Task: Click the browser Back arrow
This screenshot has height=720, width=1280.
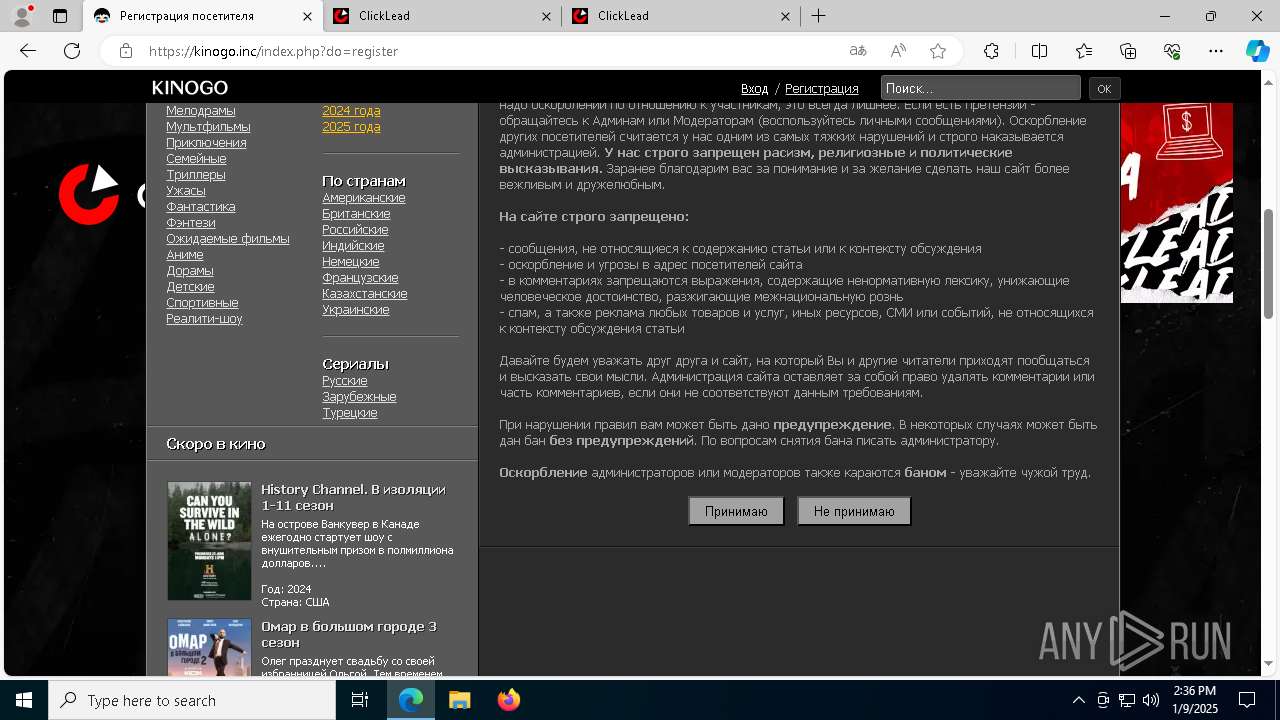Action: point(28,51)
